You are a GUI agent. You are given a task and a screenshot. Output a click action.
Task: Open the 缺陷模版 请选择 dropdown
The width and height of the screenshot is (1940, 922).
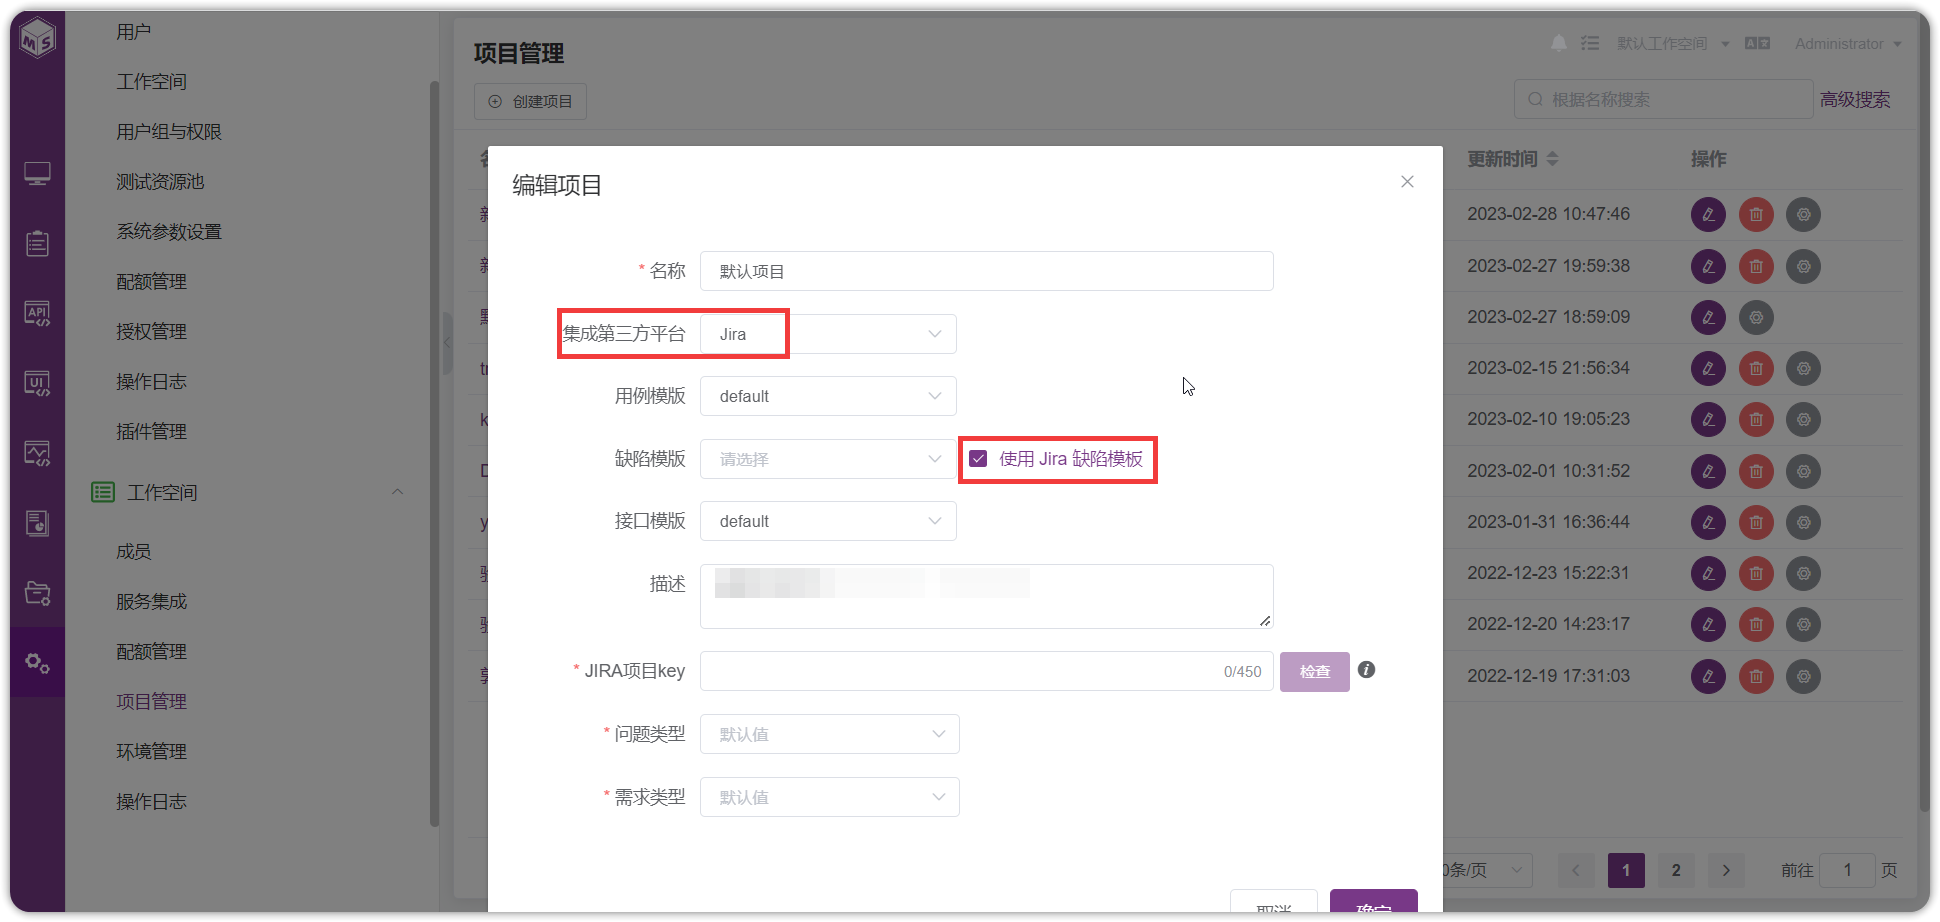tap(828, 459)
